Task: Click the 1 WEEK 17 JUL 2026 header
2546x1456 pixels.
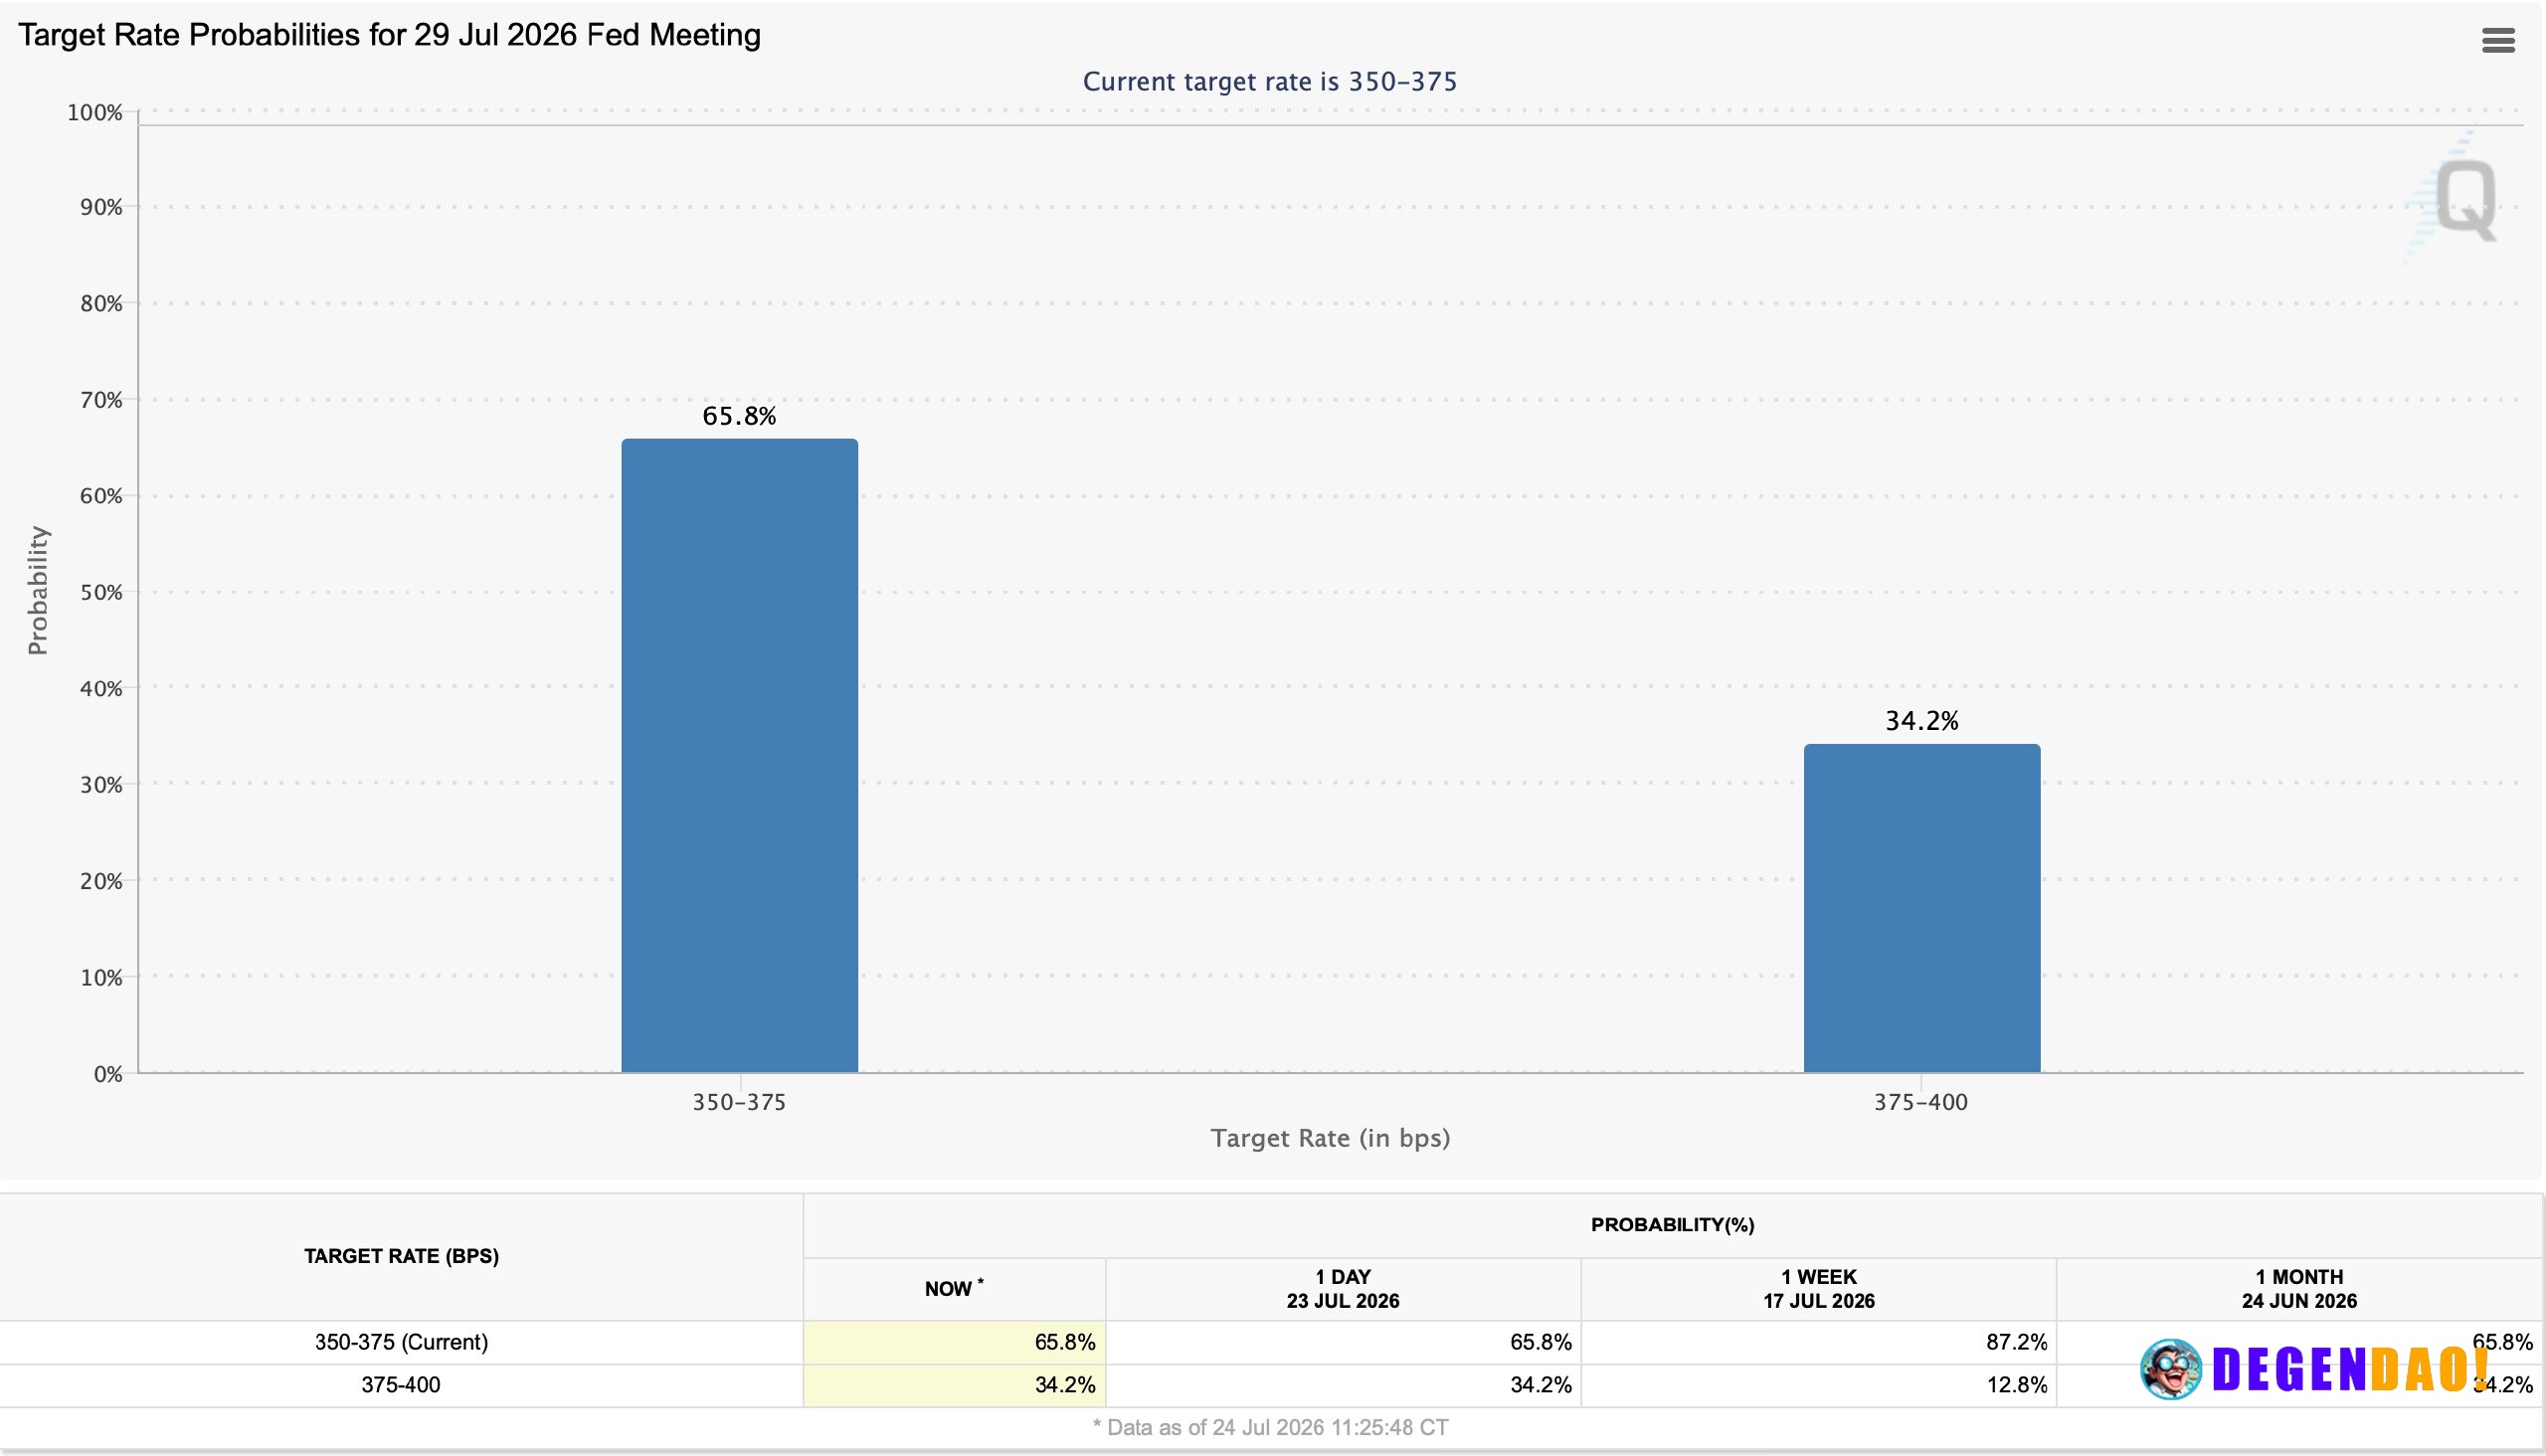Action: 1818,1289
